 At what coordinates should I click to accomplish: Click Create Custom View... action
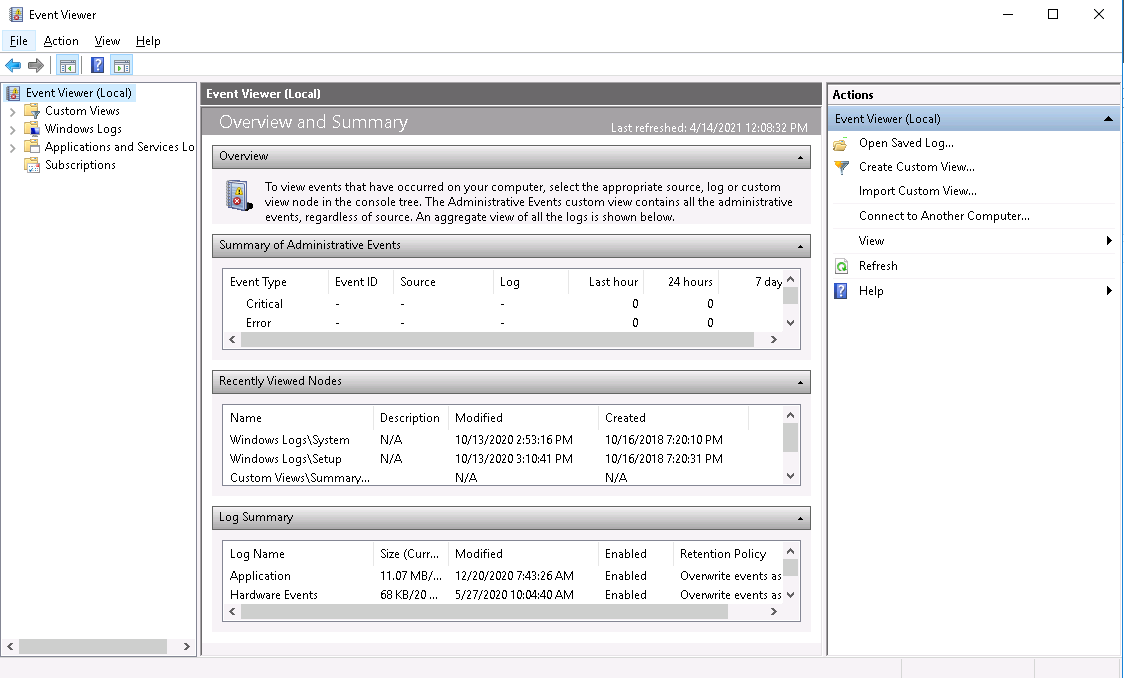click(x=917, y=167)
